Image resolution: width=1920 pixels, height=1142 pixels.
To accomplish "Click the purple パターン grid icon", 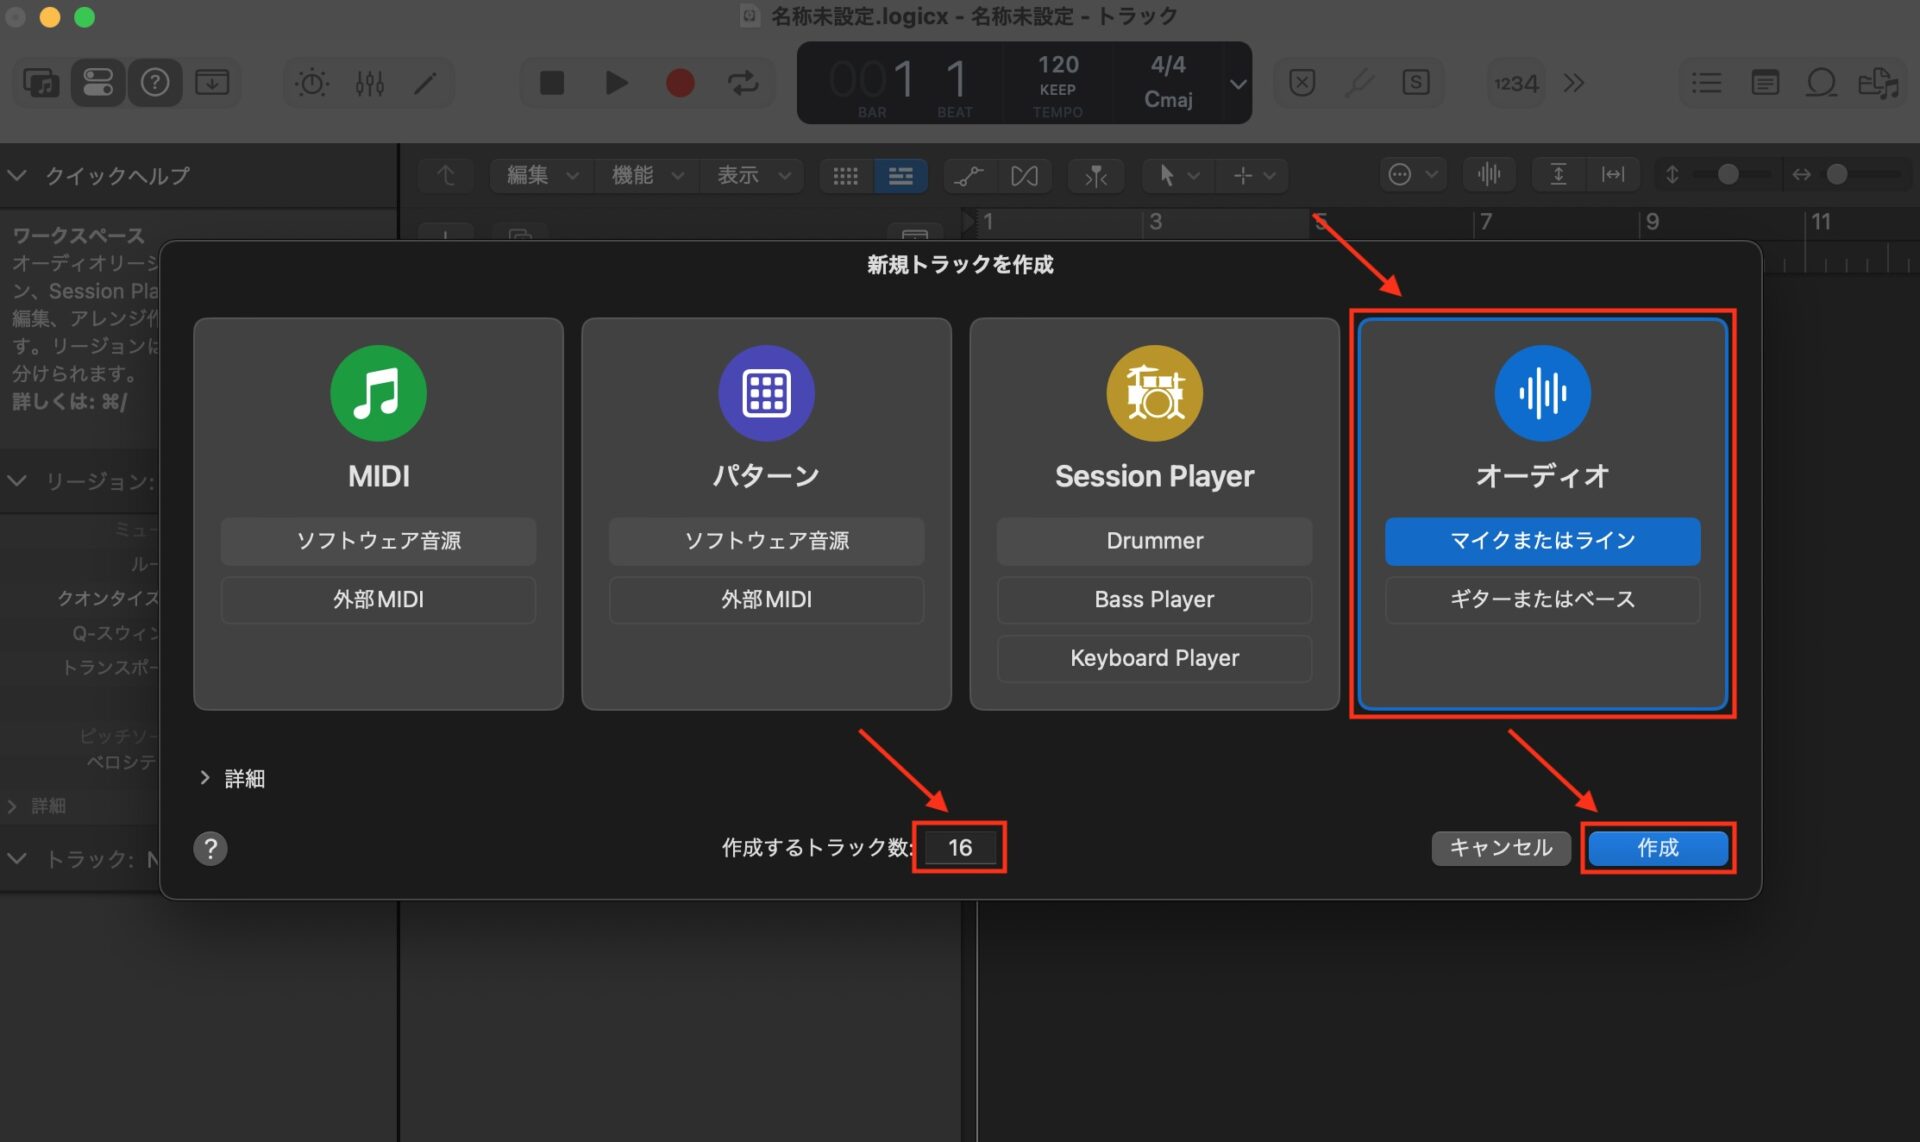I will [766, 393].
